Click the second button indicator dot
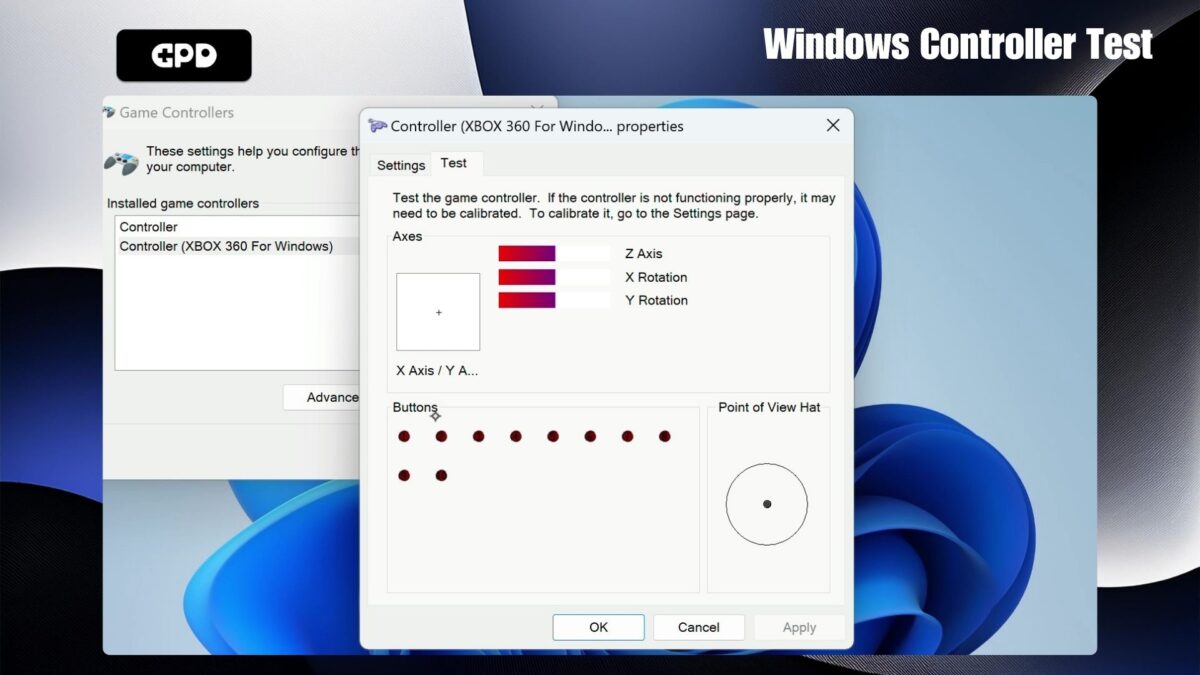 [441, 436]
